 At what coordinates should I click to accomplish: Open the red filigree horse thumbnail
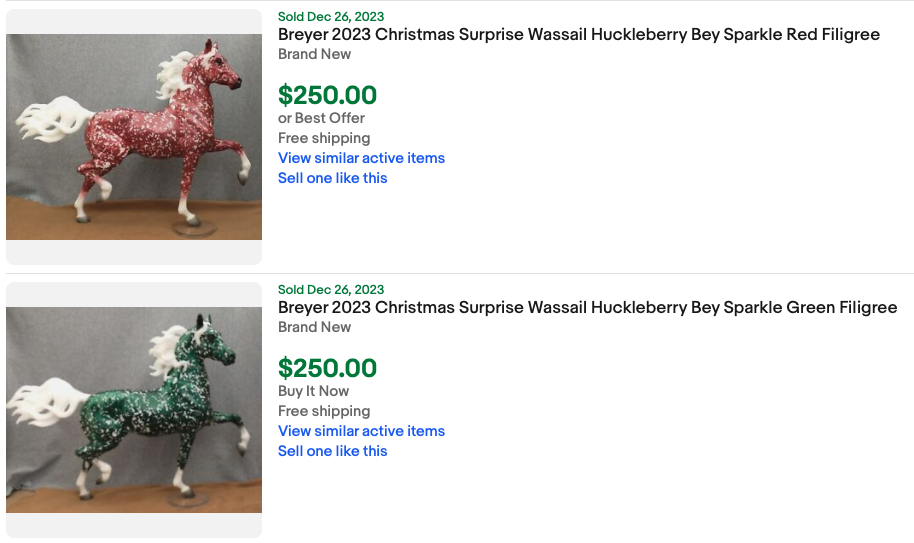click(134, 137)
